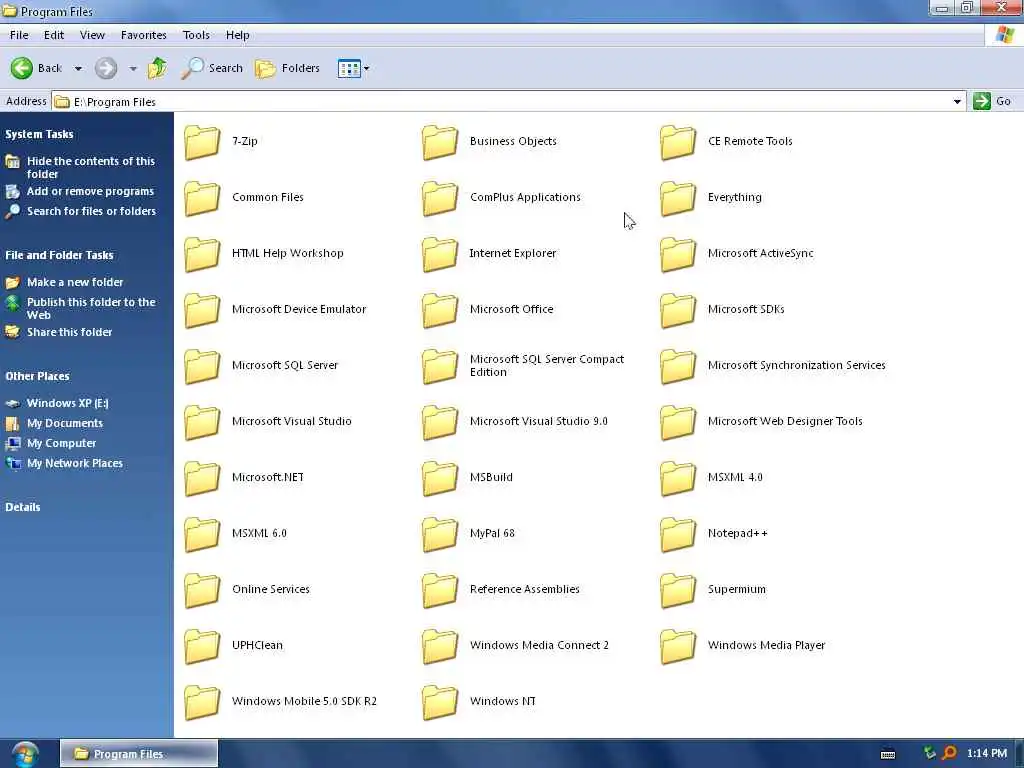Select the Business Objects folder icon
The height and width of the screenshot is (768, 1024).
(x=440, y=142)
